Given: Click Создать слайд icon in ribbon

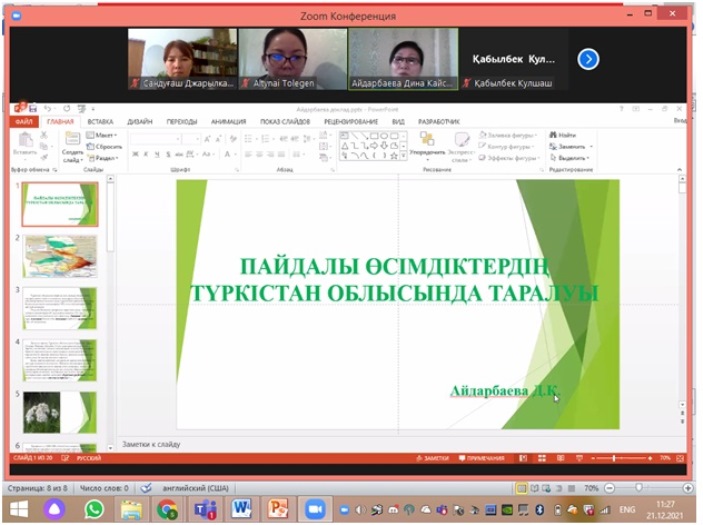Looking at the screenshot, I should point(72,145).
